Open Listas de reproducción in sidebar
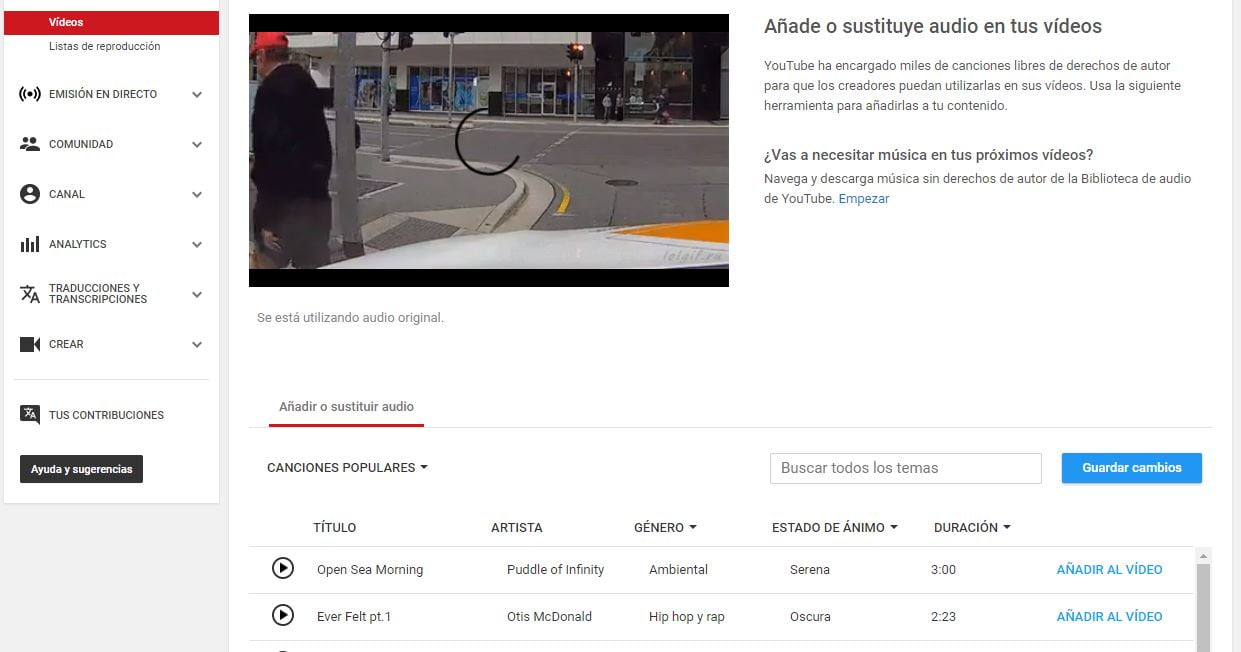 coord(104,46)
